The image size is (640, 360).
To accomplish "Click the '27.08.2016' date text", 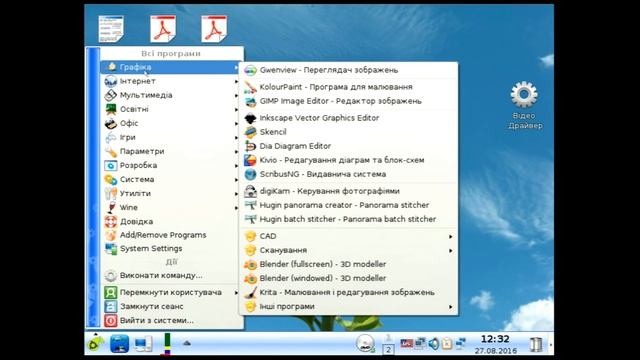I will pyautogui.click(x=496, y=351).
